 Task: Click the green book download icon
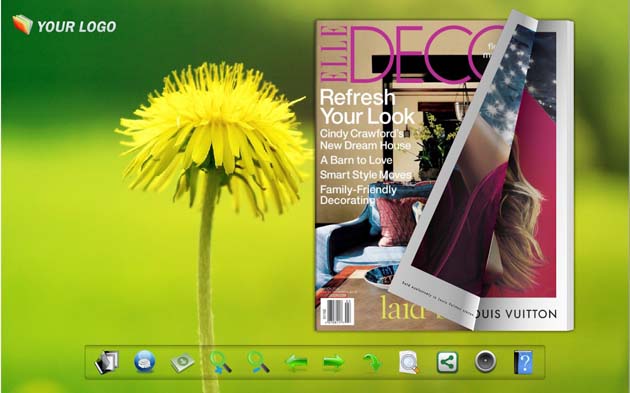tap(182, 362)
